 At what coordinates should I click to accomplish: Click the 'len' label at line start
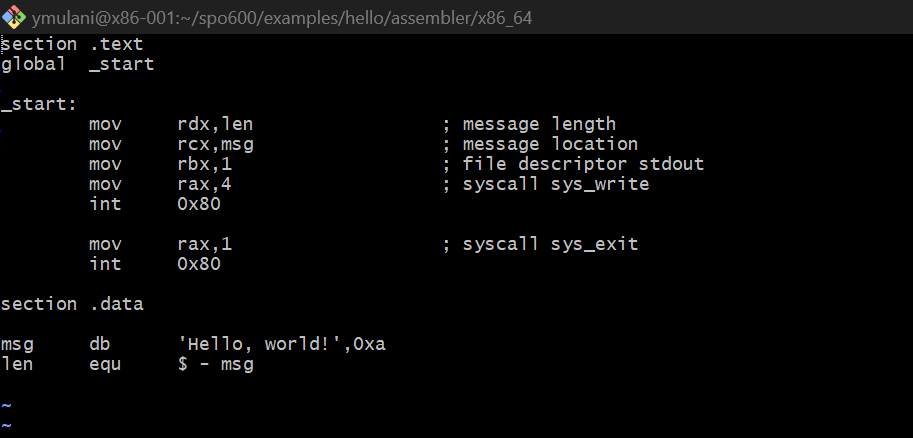tap(17, 364)
